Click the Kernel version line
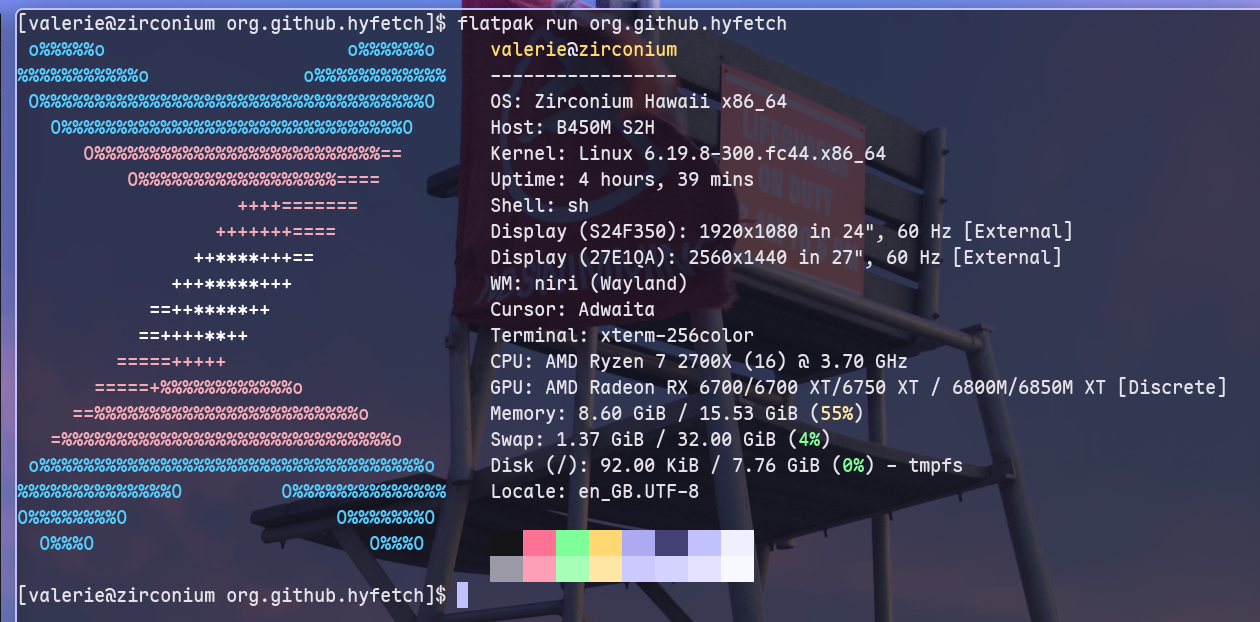 (x=688, y=153)
